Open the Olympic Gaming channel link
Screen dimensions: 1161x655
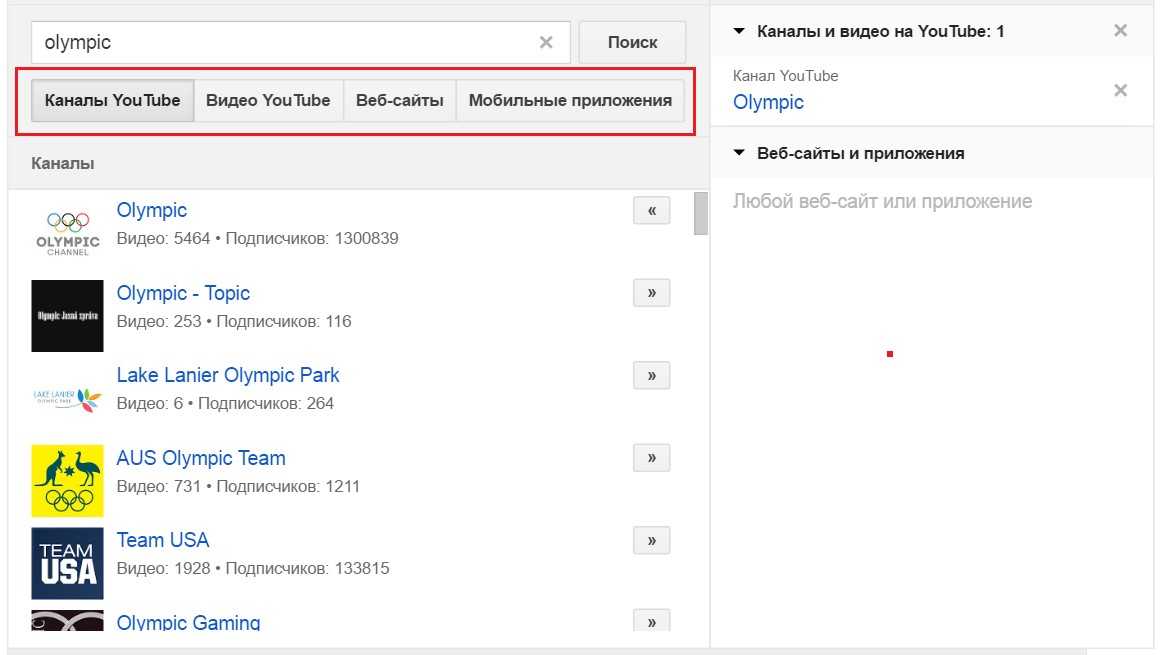click(x=188, y=622)
